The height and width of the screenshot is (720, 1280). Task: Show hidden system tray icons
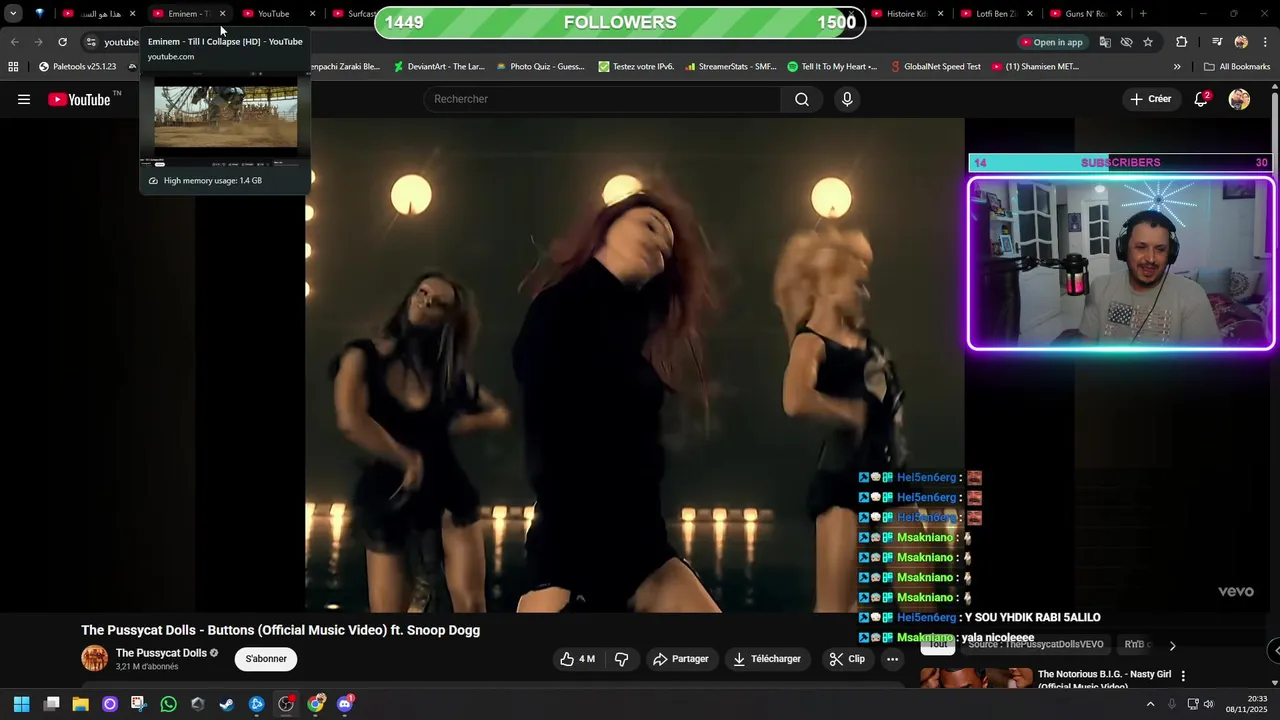tap(1150, 704)
